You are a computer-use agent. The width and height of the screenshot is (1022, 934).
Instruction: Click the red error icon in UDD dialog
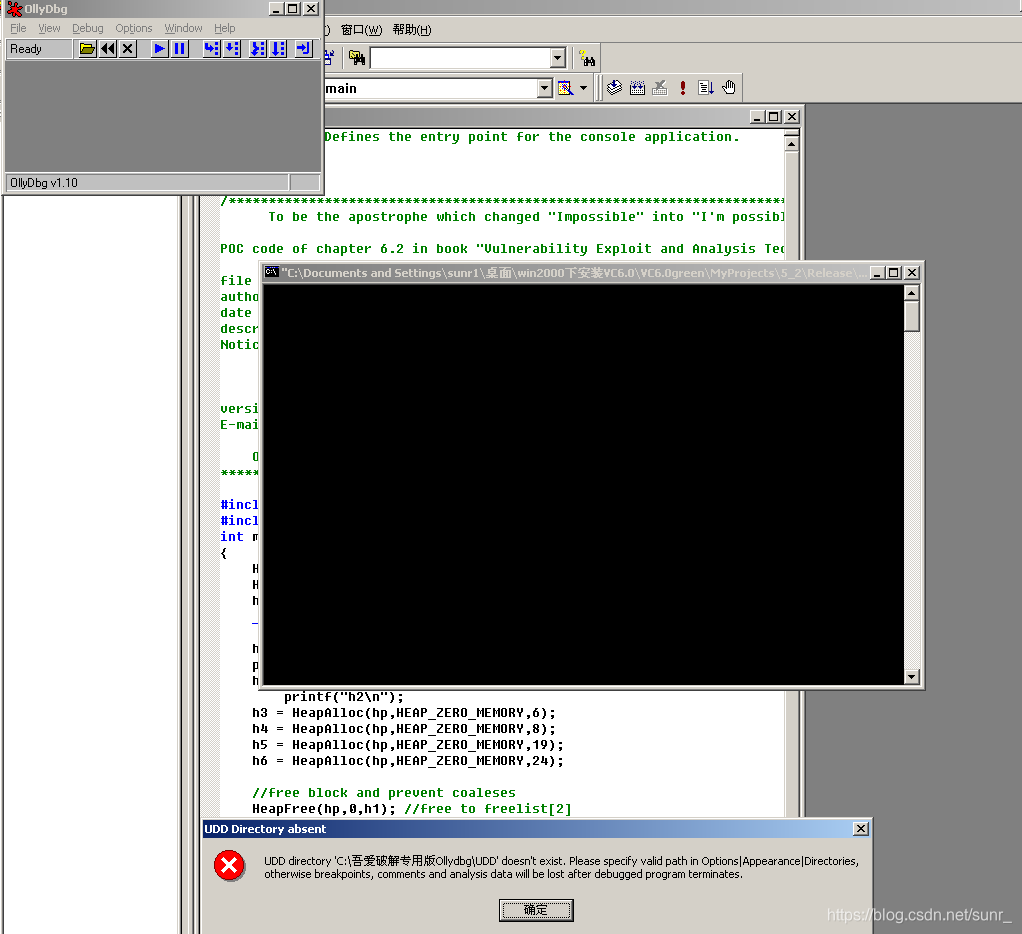coord(229,866)
